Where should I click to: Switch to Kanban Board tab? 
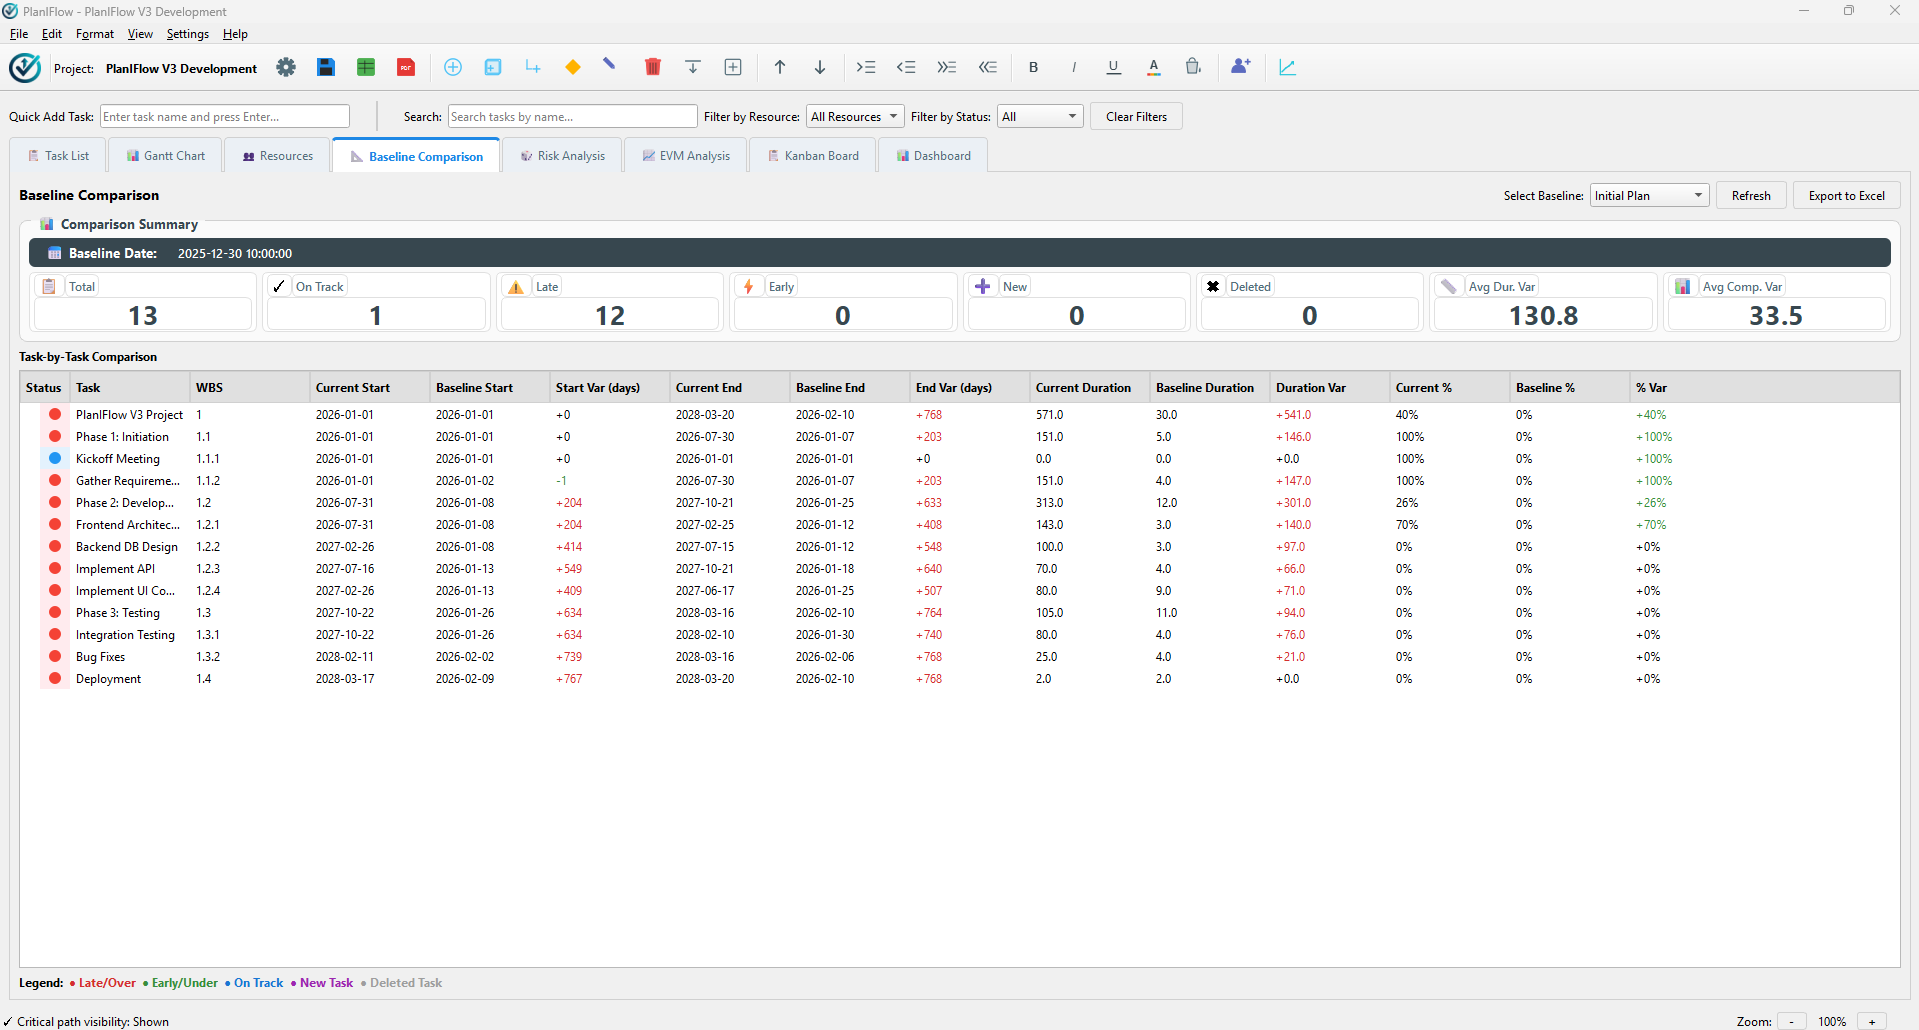(812, 156)
